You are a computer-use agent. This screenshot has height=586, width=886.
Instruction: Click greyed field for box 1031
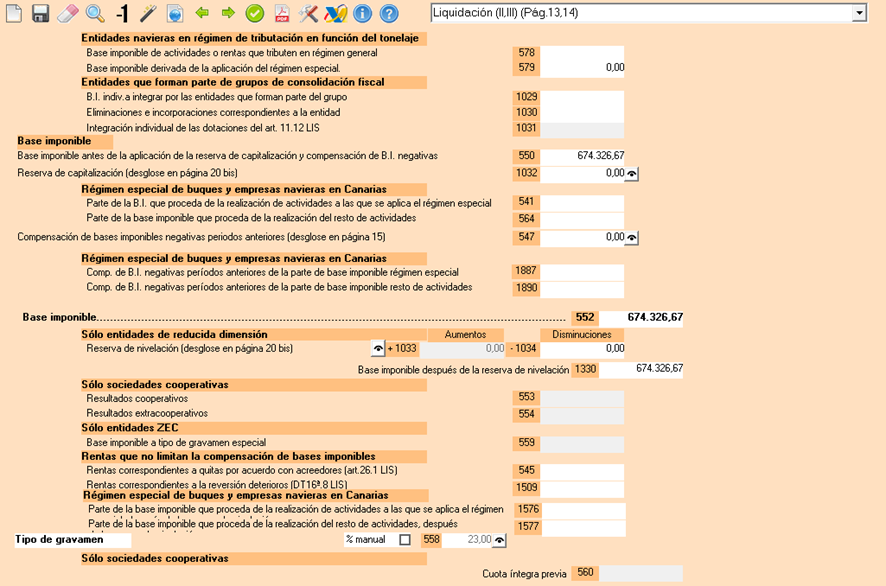click(582, 129)
